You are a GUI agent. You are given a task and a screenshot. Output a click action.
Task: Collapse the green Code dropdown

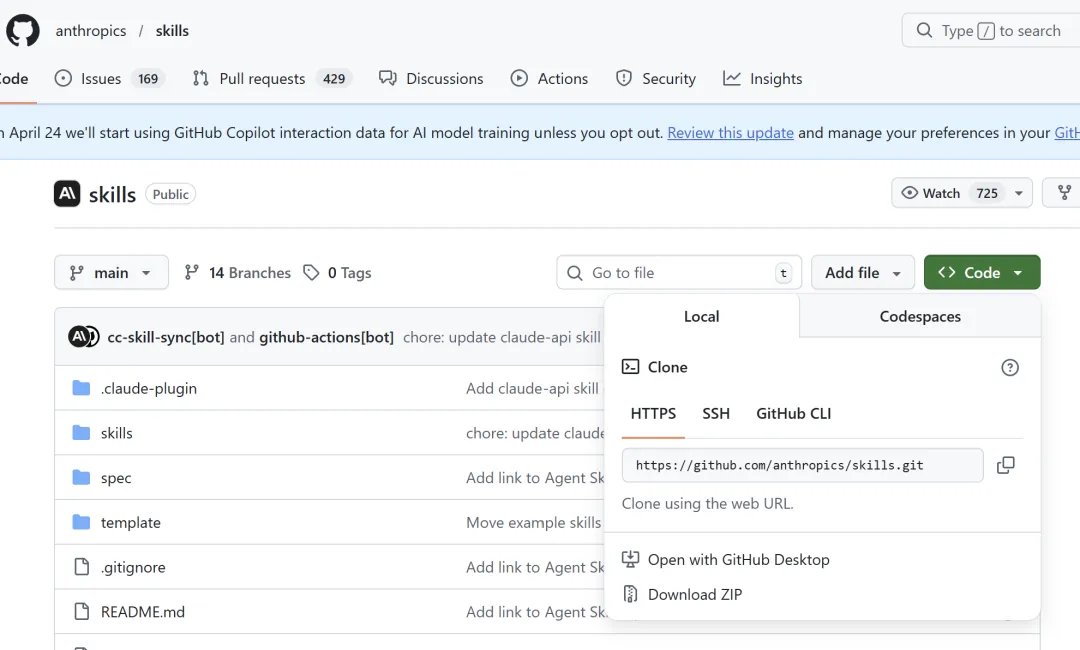(981, 273)
